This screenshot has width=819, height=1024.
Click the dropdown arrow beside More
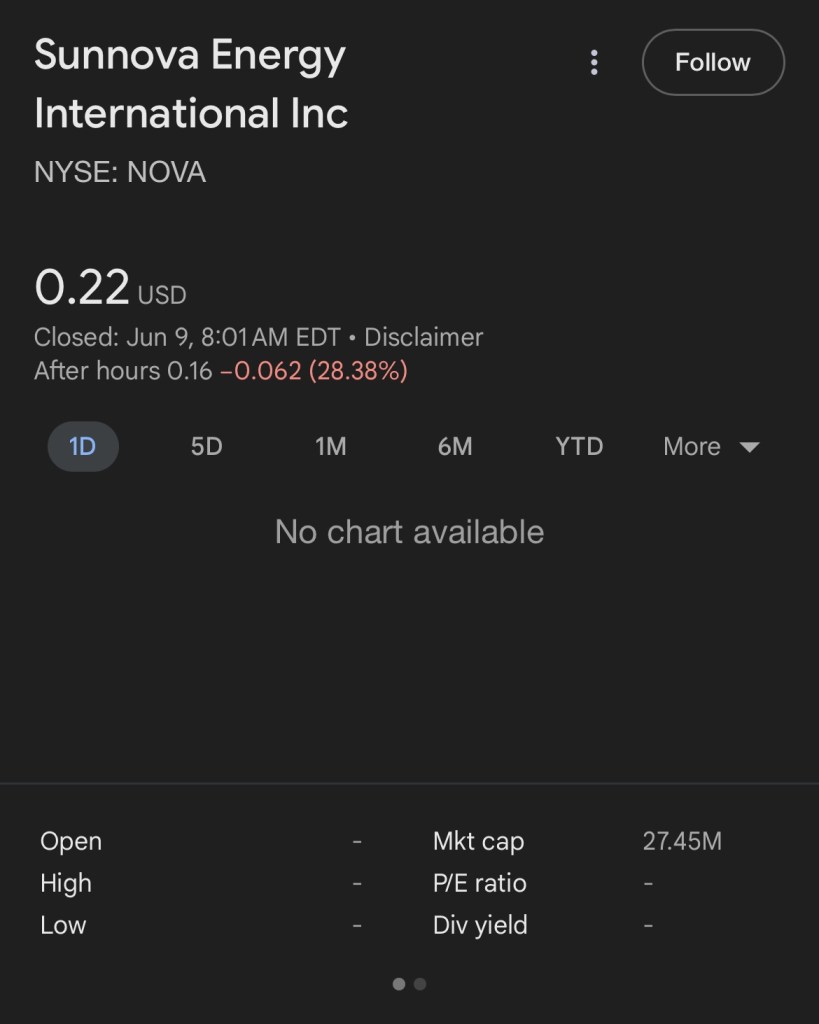tap(750, 447)
